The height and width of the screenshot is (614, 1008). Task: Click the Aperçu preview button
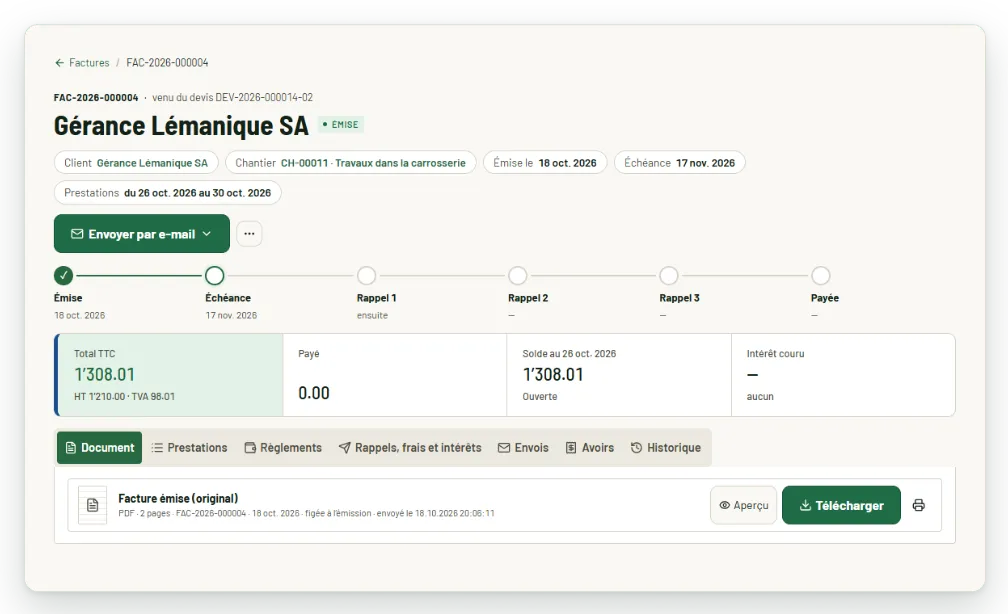tap(744, 505)
